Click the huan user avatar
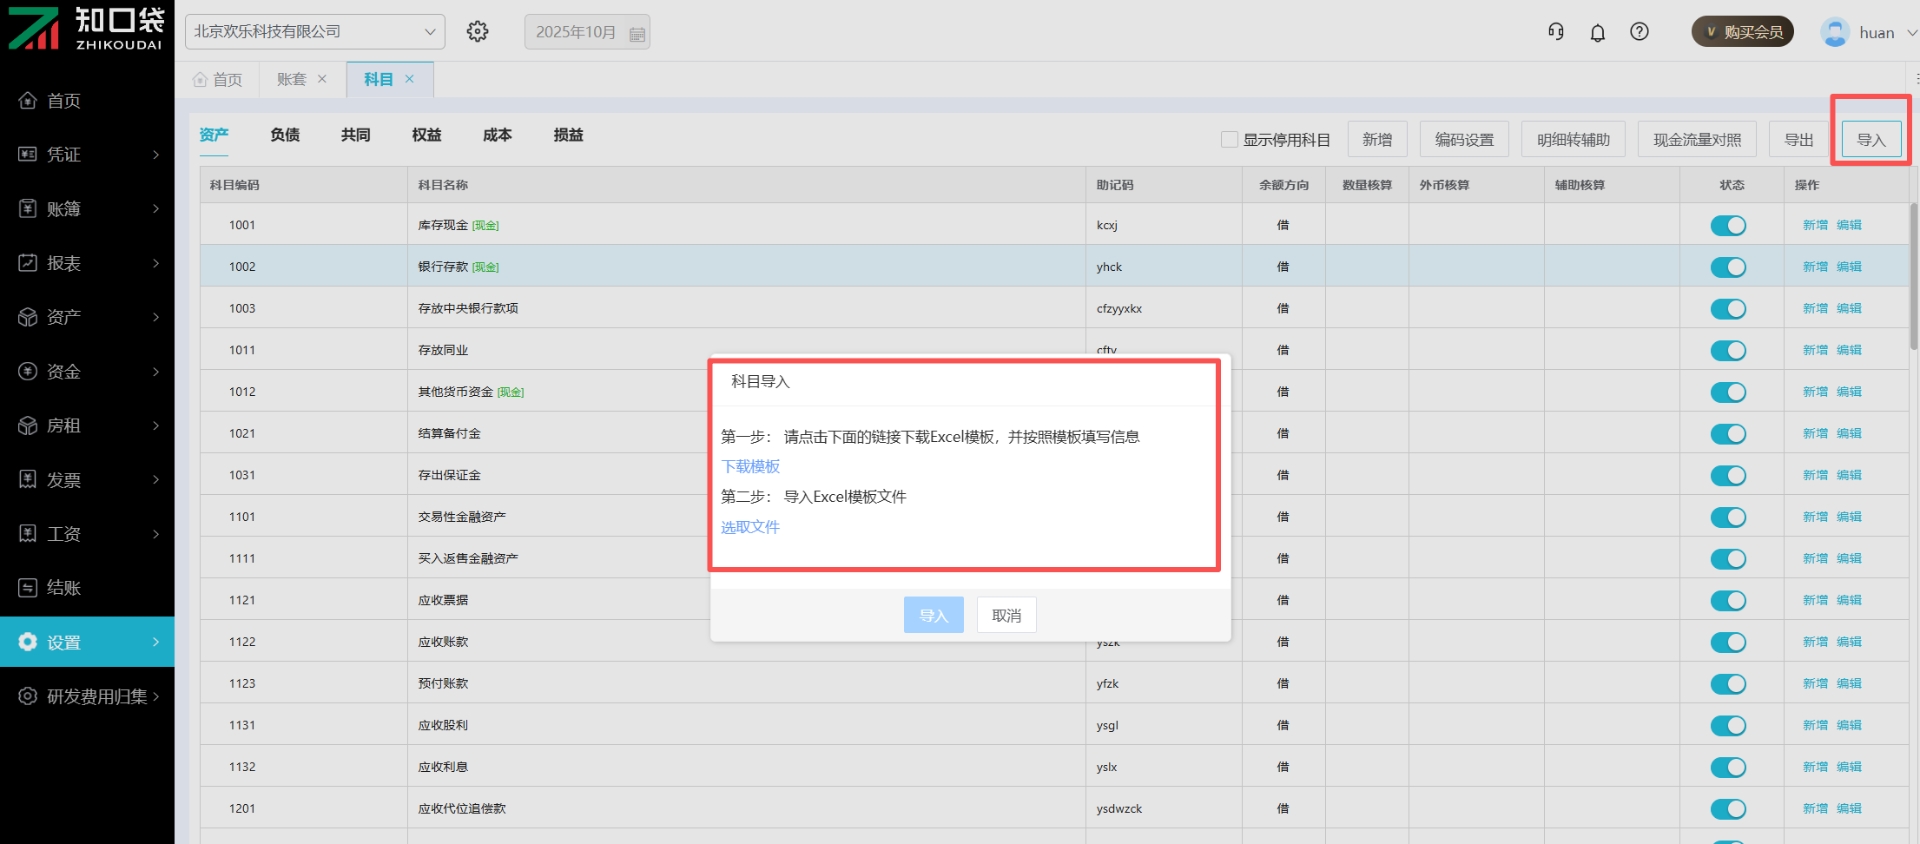 1835,32
